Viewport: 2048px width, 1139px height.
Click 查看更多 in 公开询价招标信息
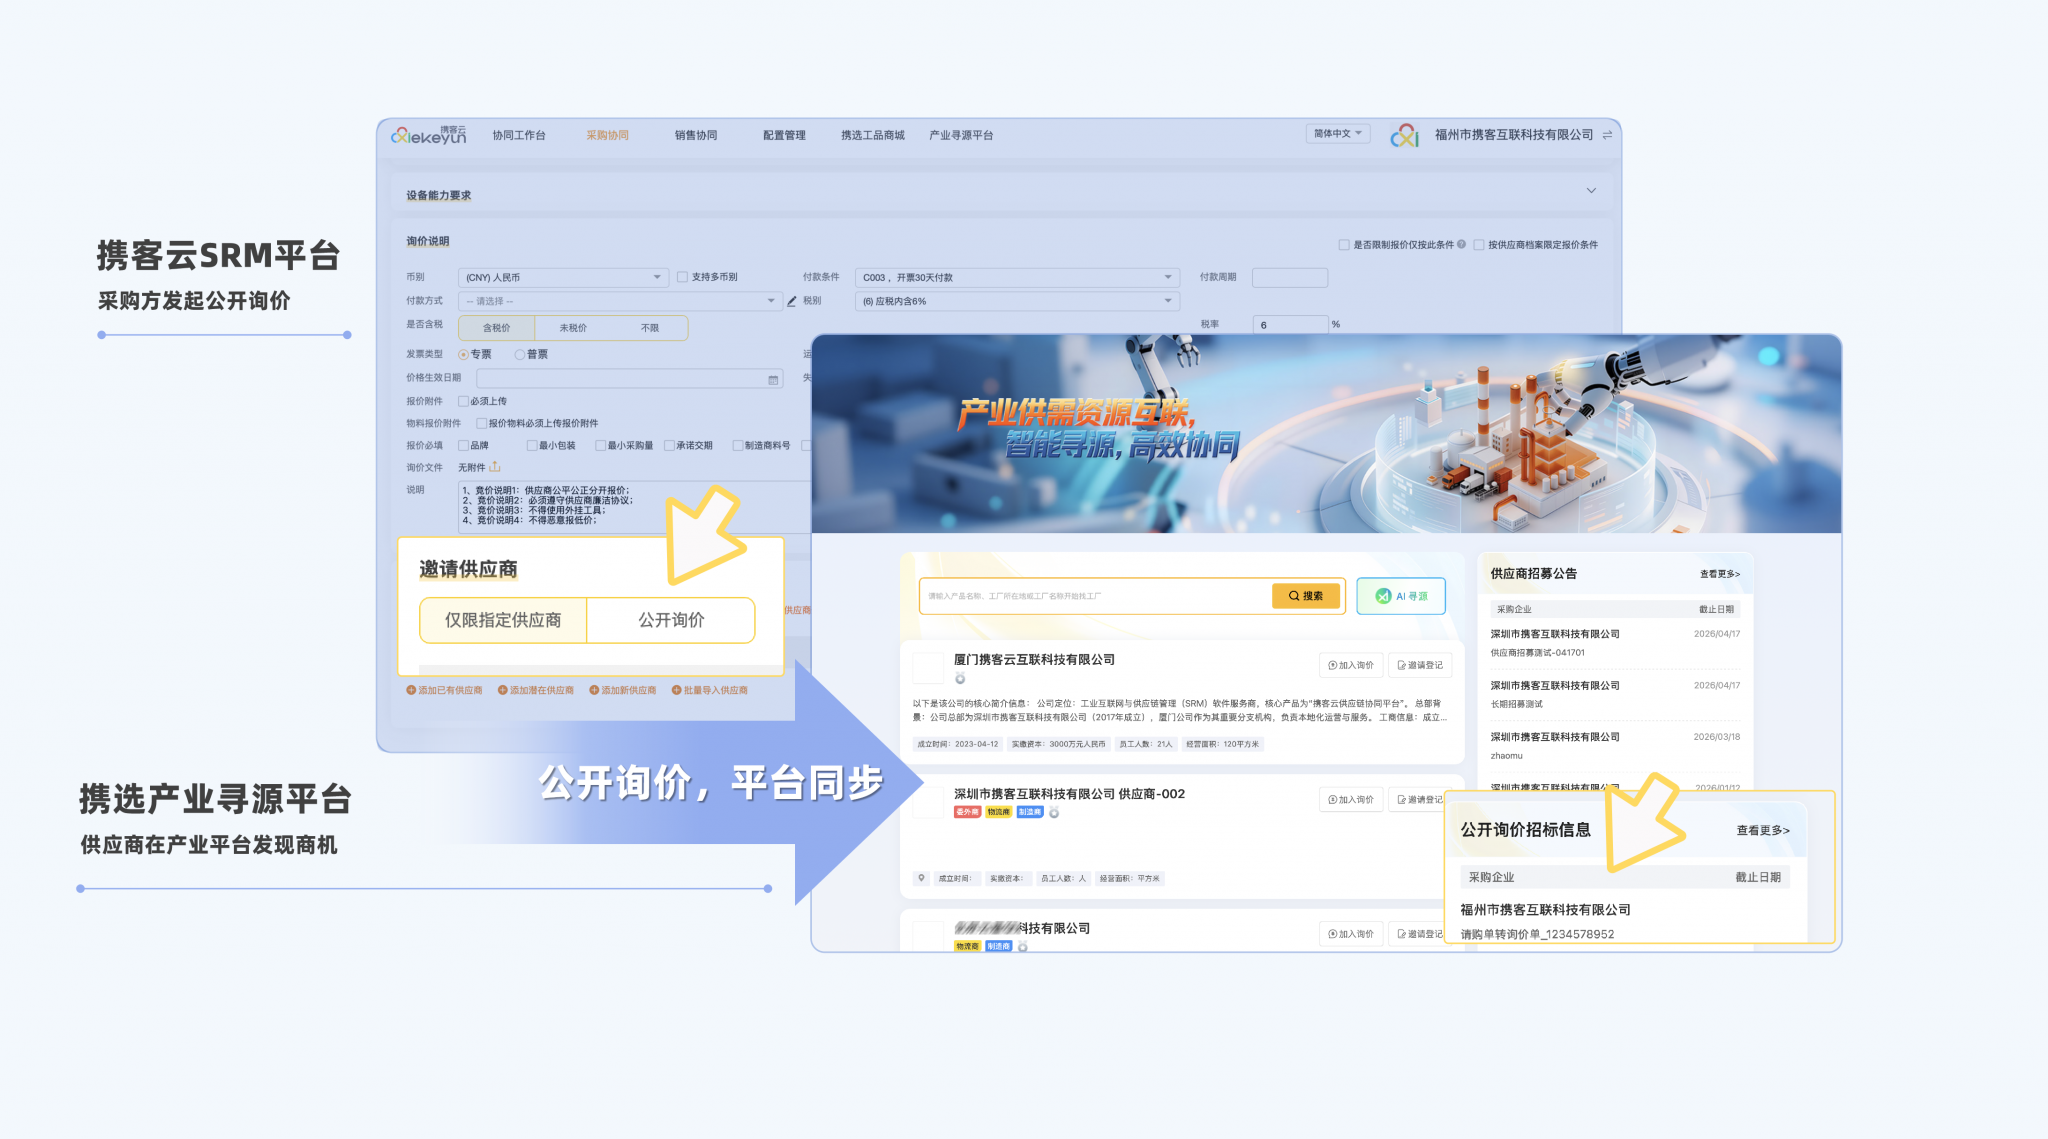[x=1763, y=830]
